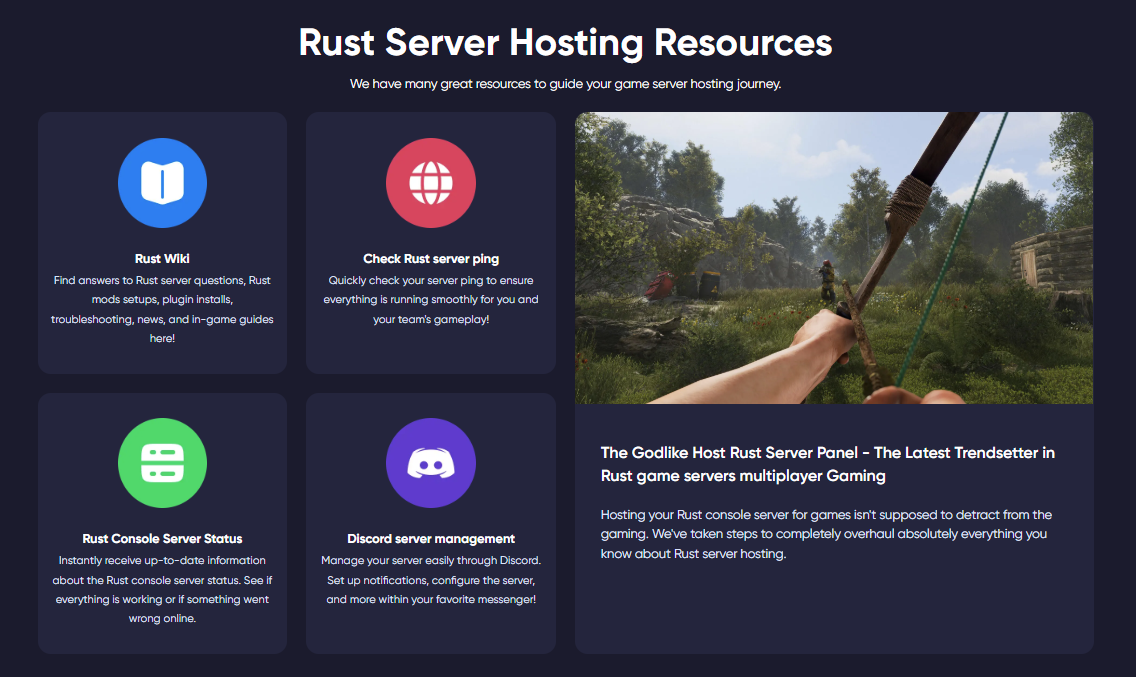Screen dimensions: 1136x677
Task: Click the paragraph about overhauling Rust server hosting
Action: click(x=826, y=534)
